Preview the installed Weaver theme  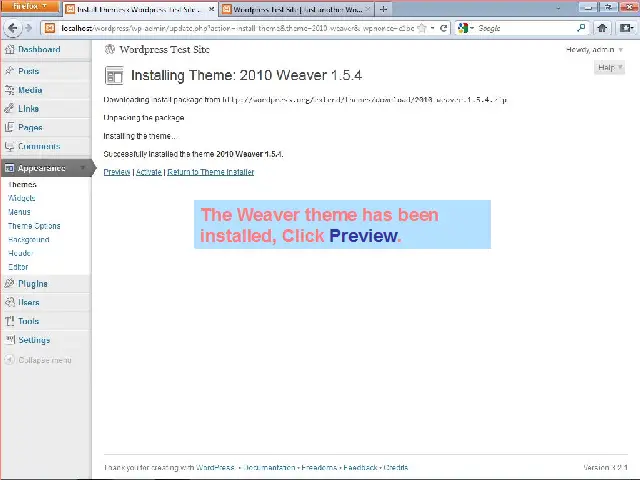pos(117,172)
